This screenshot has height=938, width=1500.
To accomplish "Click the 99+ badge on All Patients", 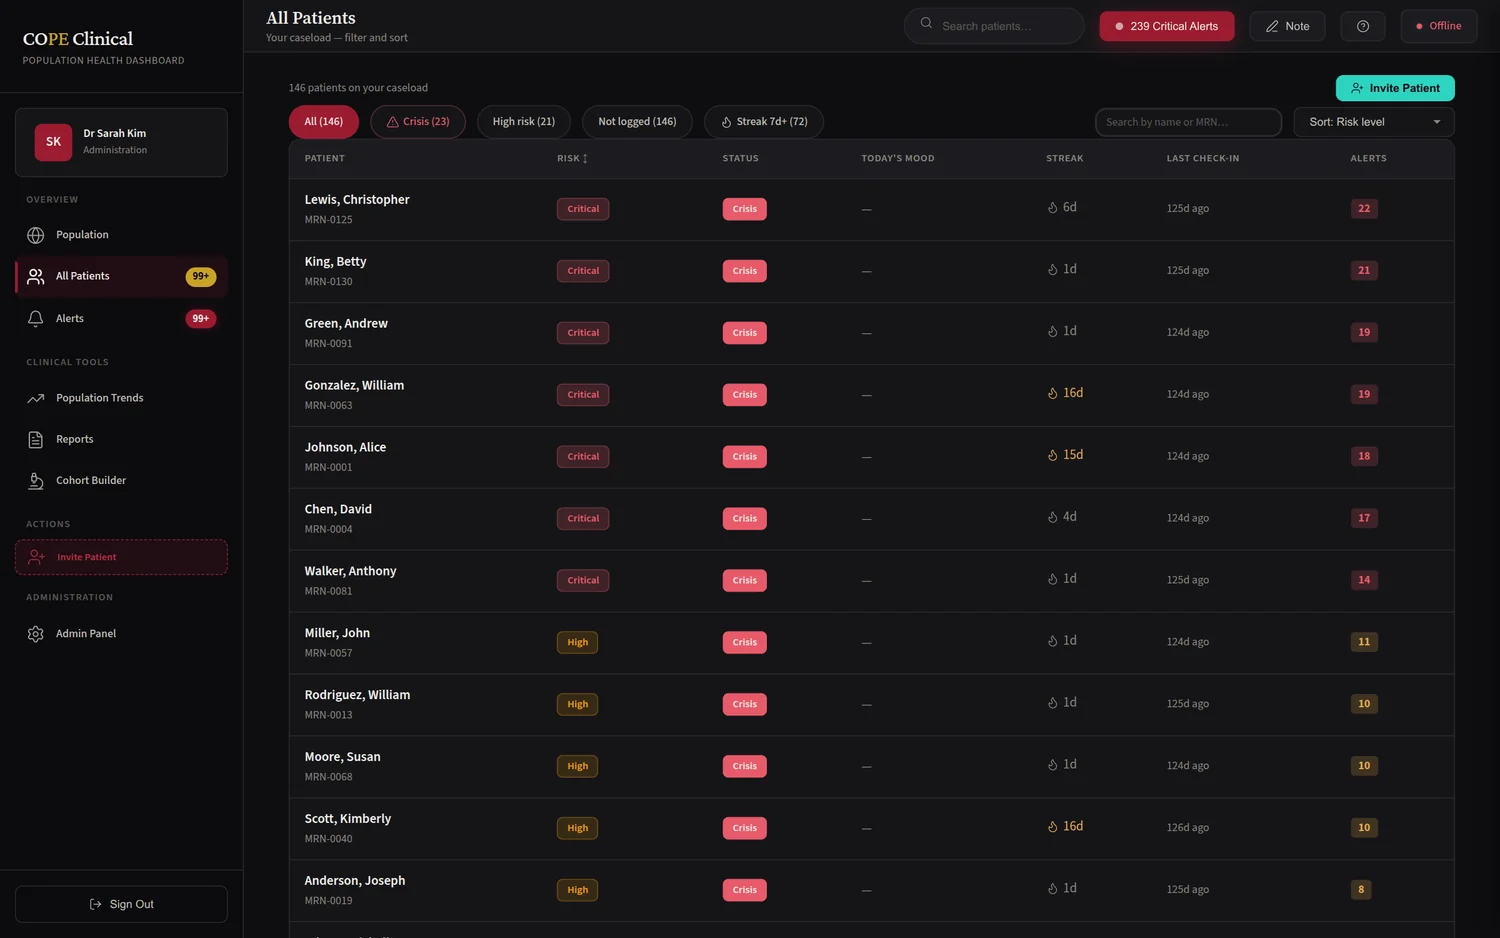I will 201,277.
